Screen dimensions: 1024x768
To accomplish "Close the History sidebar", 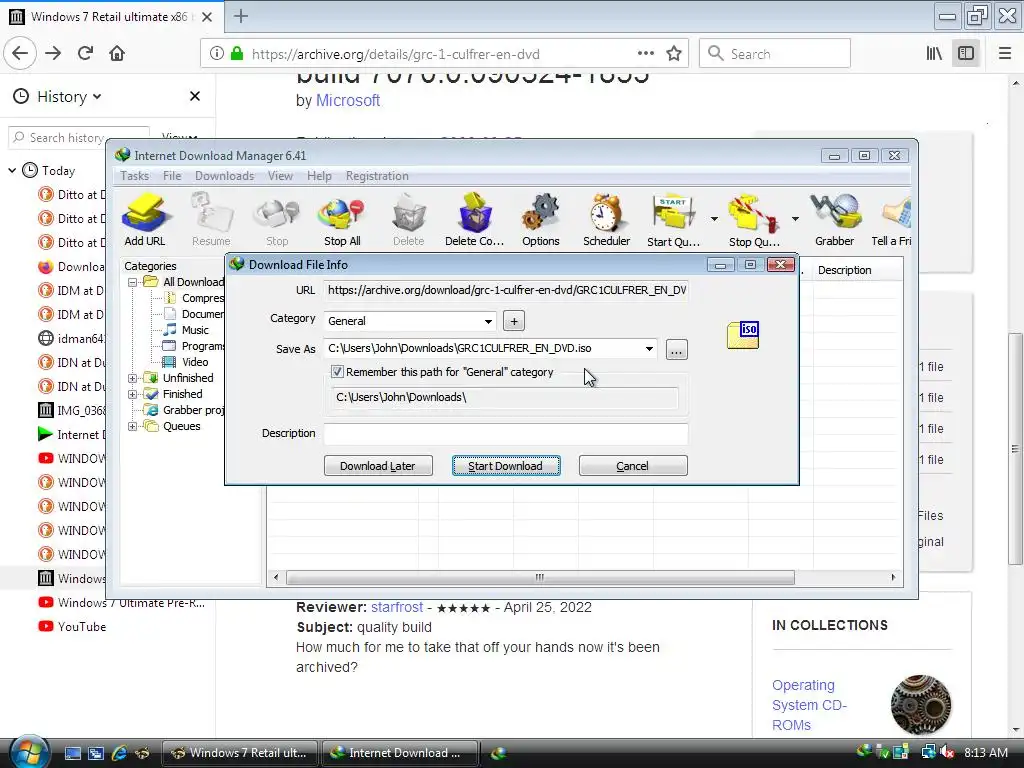I will (195, 96).
